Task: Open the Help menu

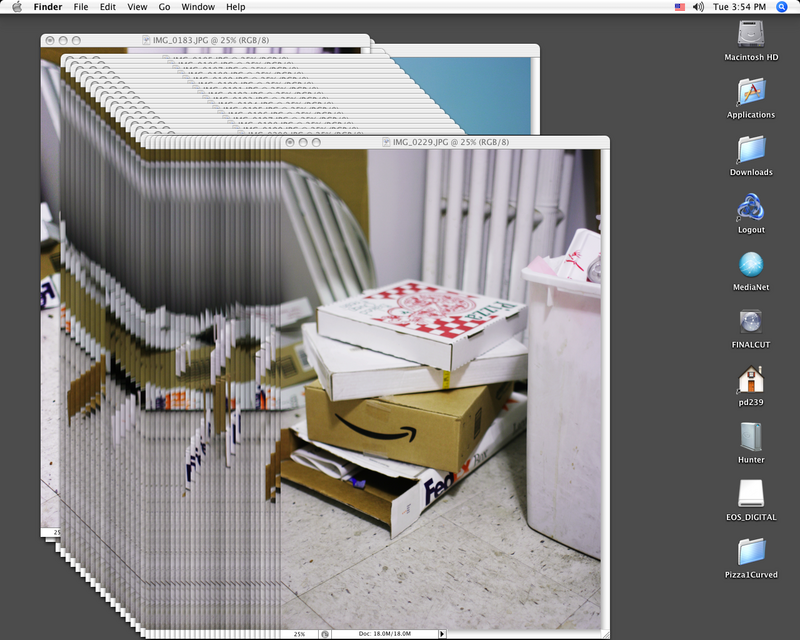Action: coord(236,7)
